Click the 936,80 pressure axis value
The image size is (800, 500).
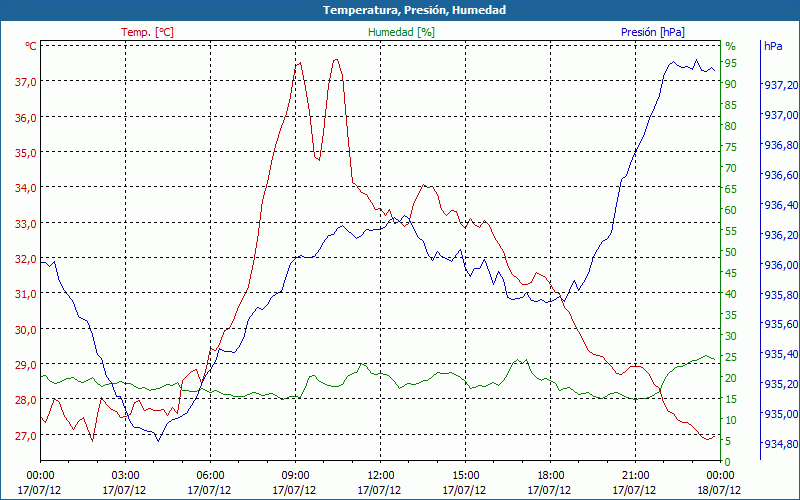point(781,145)
